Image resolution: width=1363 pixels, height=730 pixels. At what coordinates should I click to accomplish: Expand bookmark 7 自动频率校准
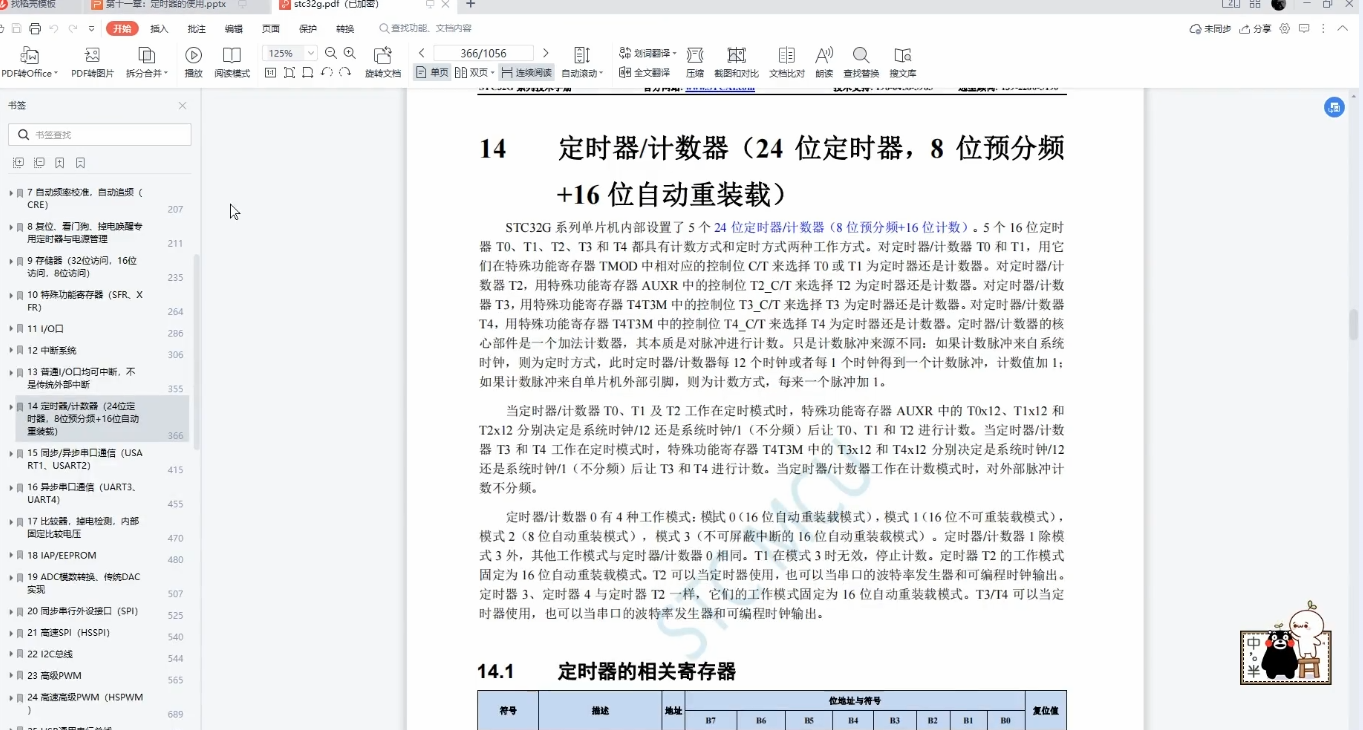[11, 192]
